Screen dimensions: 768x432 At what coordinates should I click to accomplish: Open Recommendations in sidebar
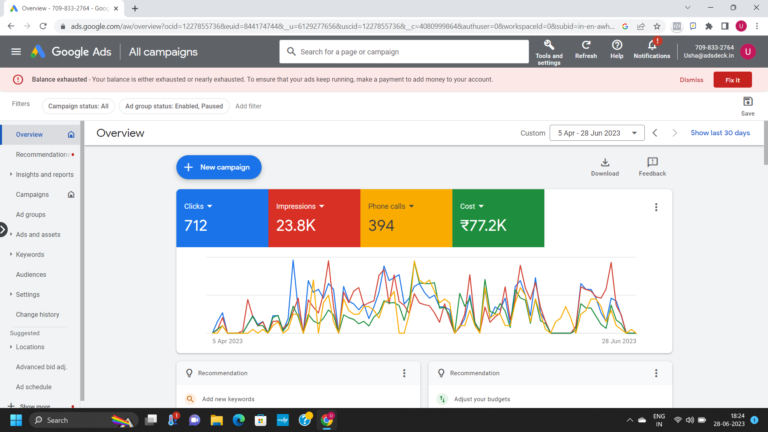click(42, 154)
